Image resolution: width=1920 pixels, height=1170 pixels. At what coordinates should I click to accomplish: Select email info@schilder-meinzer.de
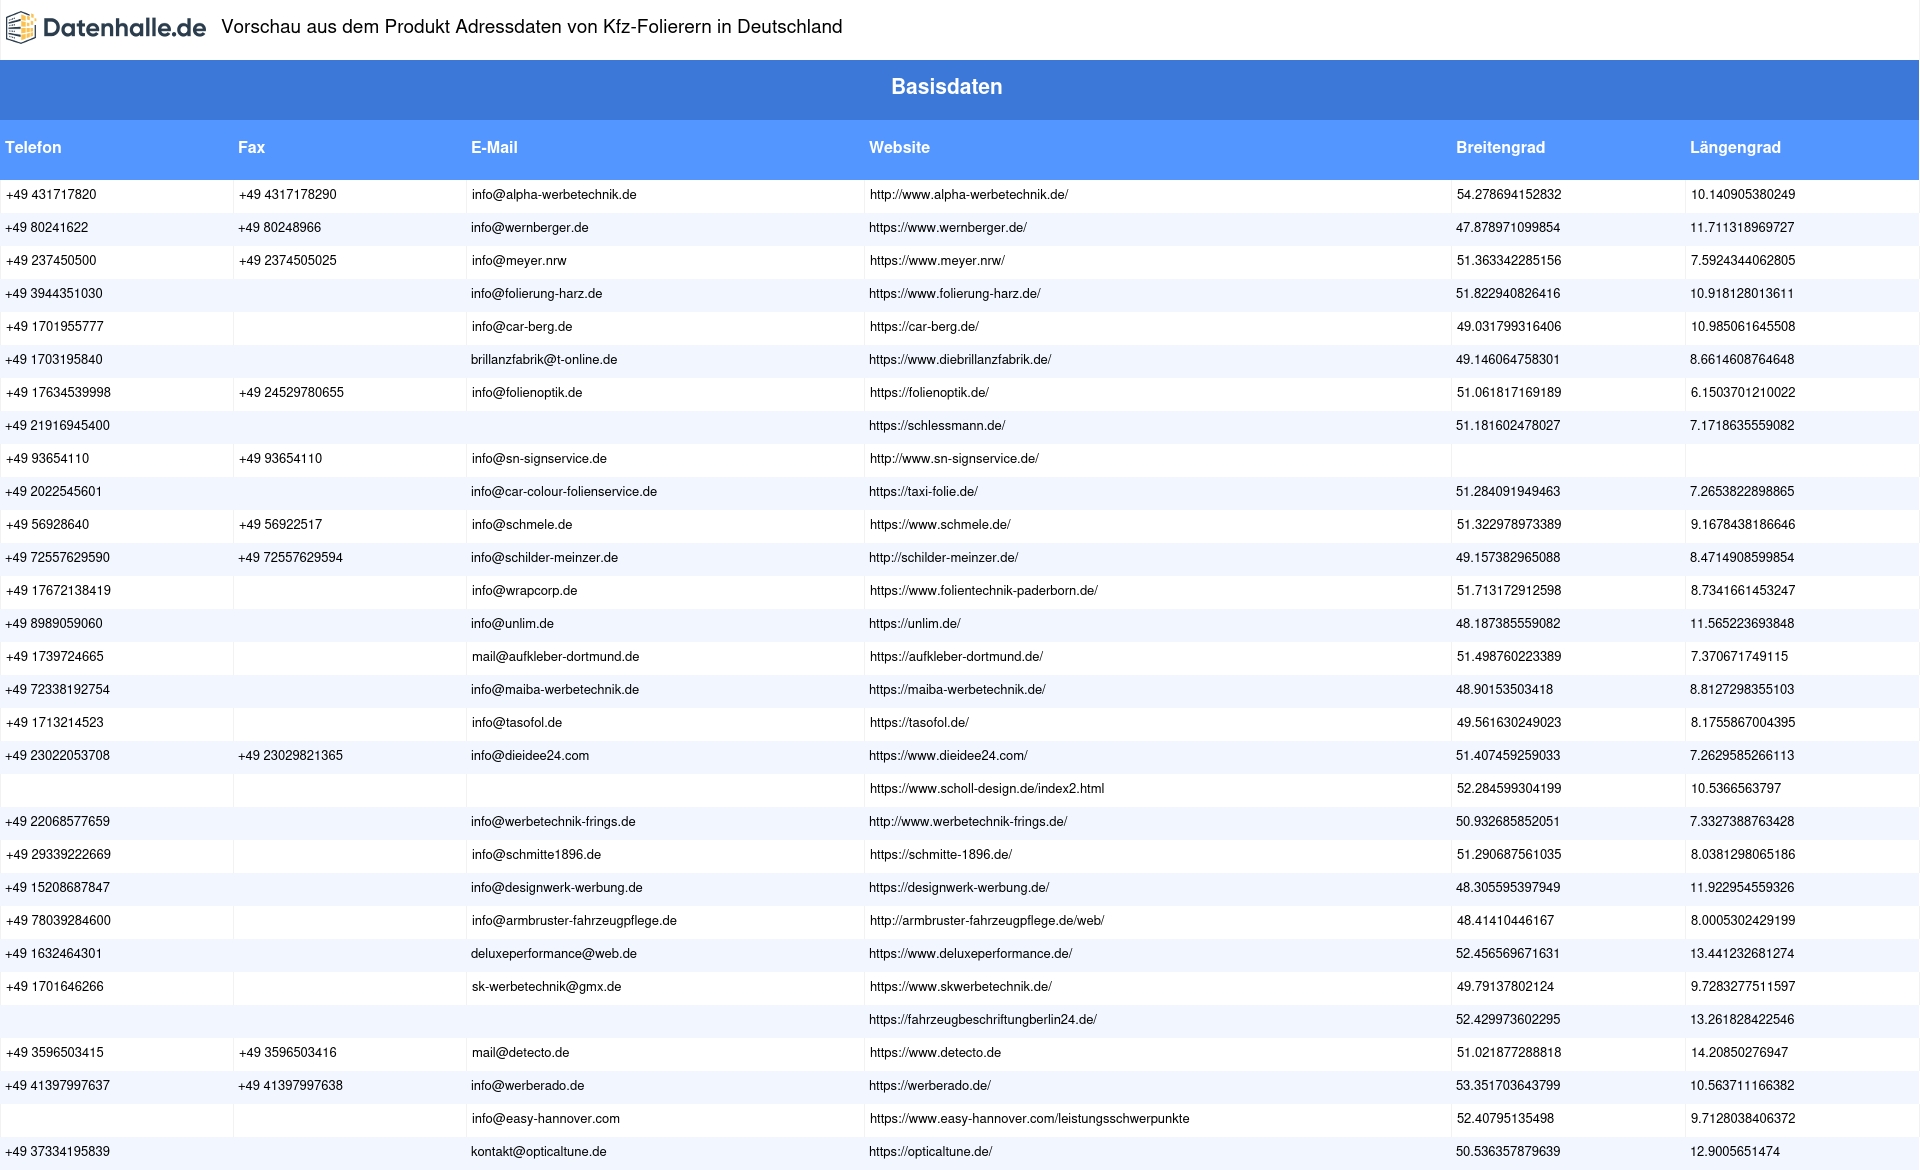tap(544, 558)
